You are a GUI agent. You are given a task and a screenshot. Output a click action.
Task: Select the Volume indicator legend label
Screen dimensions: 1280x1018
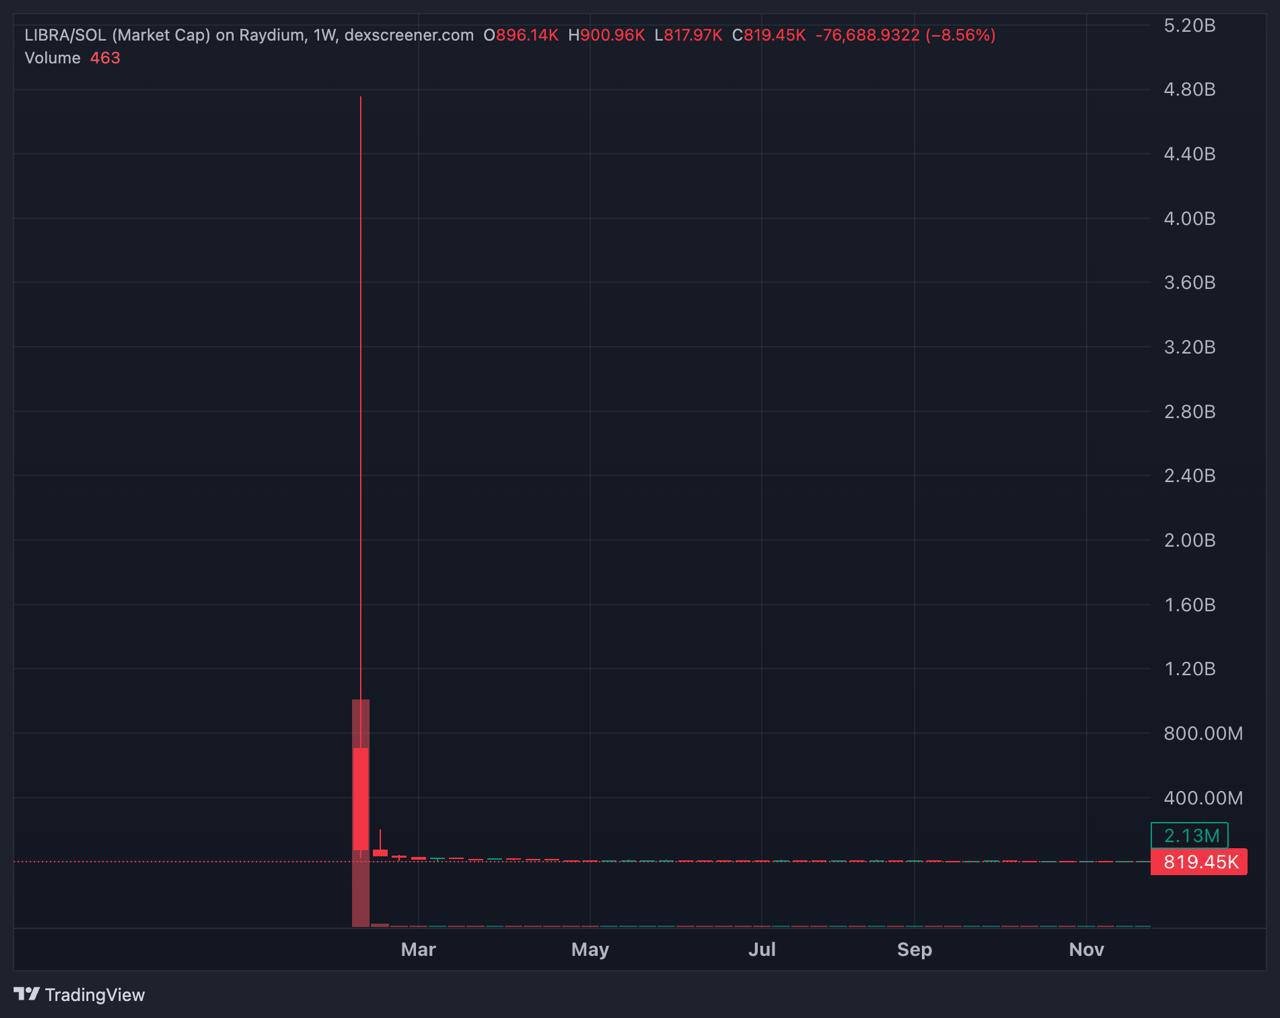coord(52,58)
